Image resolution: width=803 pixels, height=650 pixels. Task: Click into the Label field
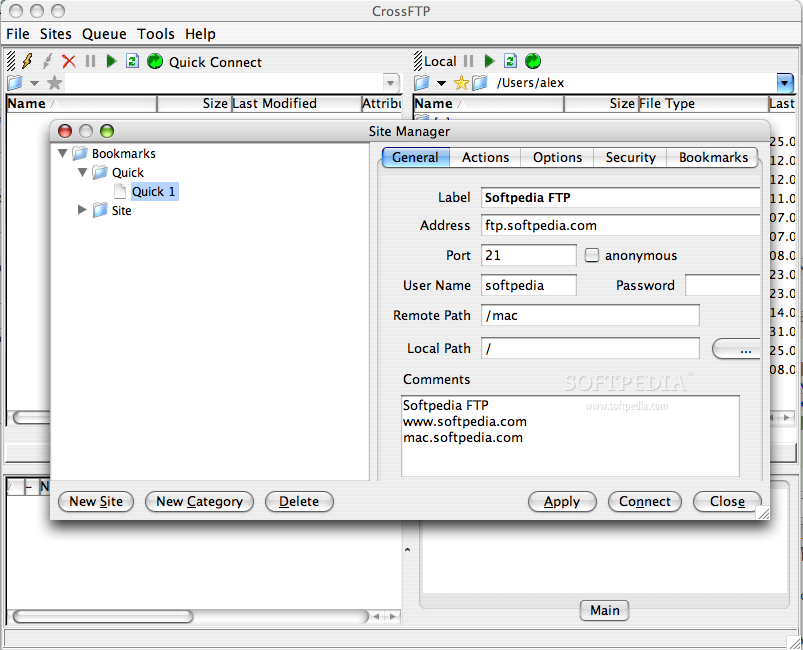point(620,197)
